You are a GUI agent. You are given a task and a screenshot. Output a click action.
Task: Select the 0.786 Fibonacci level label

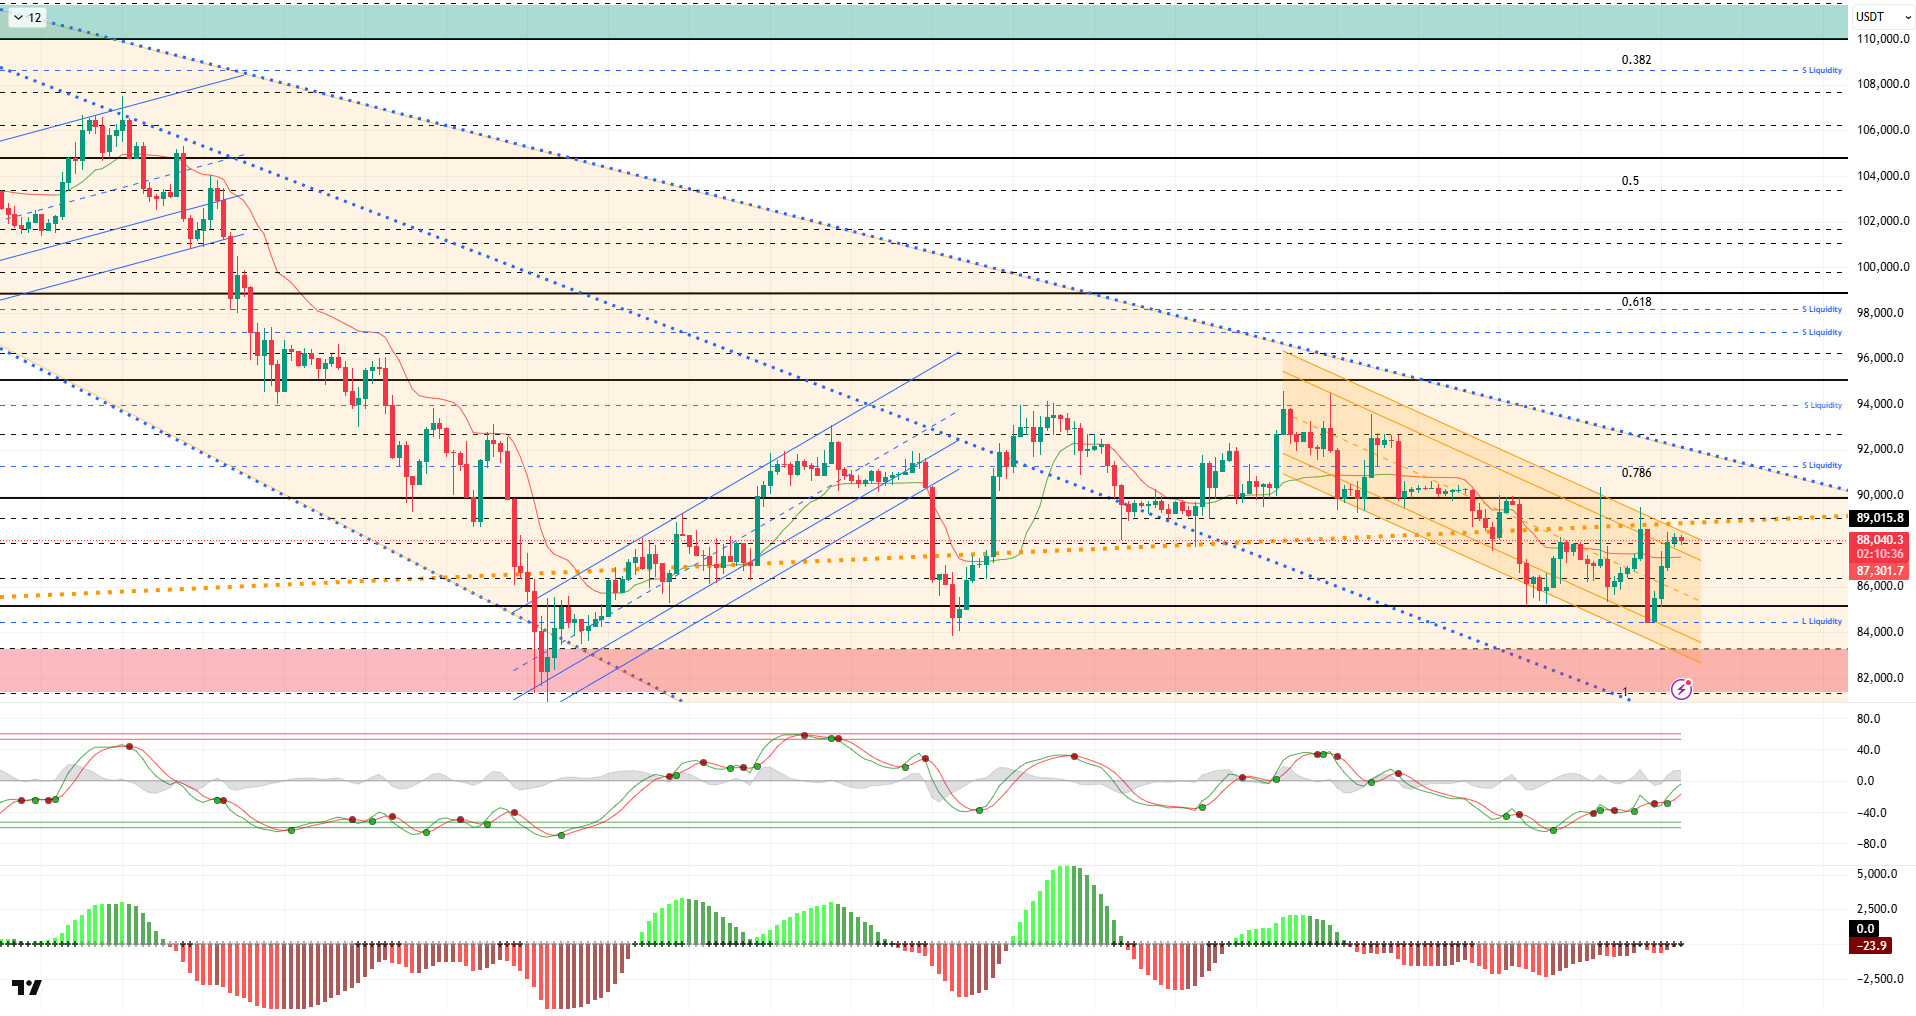[x=1636, y=473]
